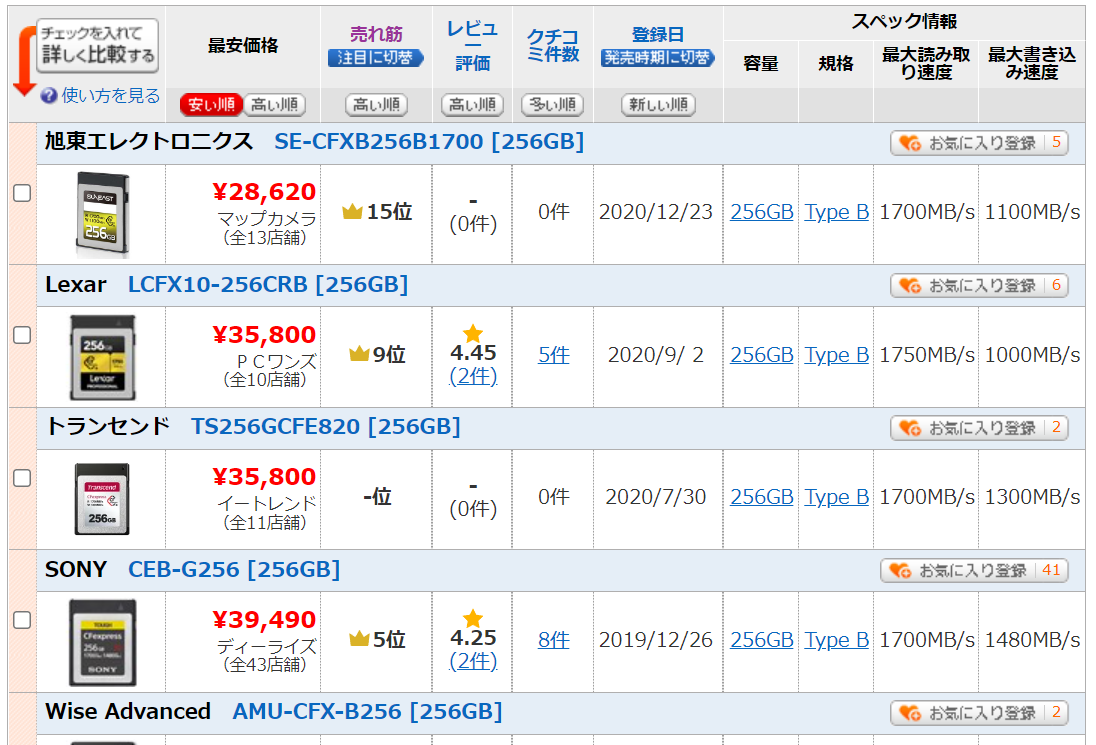The height and width of the screenshot is (745, 1096).
Task: Sort クチコミ件数 by 多い順
Action: [553, 105]
